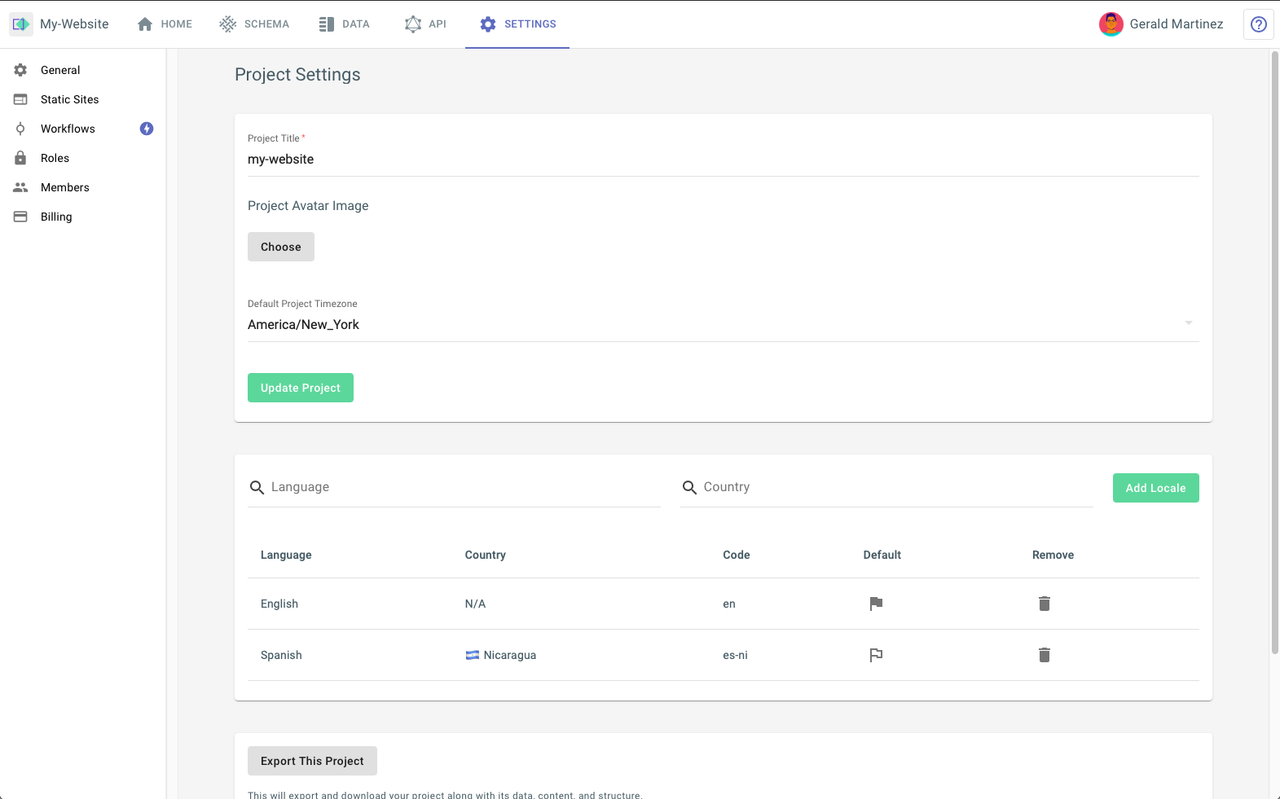Open Gerald Martinez user avatar
Screen dimensions: 1280x799
coord(1110,24)
